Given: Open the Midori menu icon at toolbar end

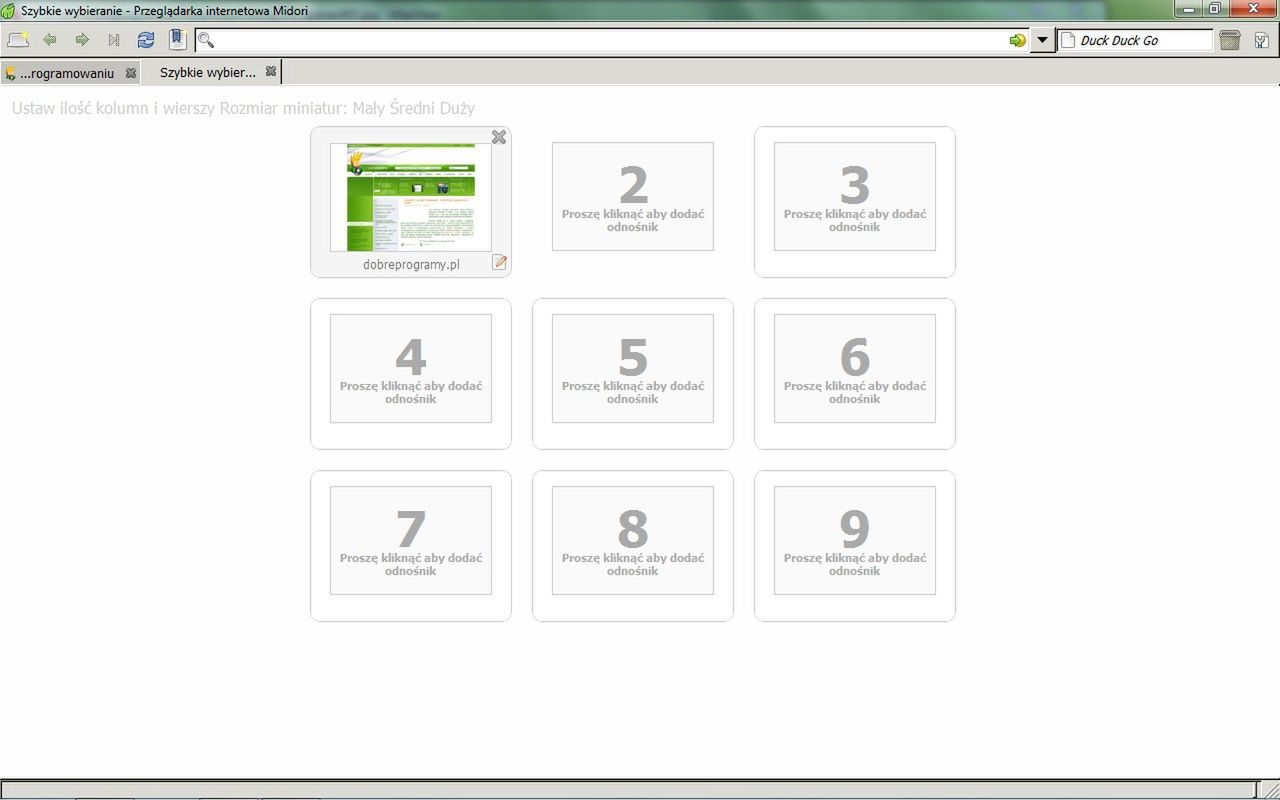Looking at the screenshot, I should tap(1262, 40).
